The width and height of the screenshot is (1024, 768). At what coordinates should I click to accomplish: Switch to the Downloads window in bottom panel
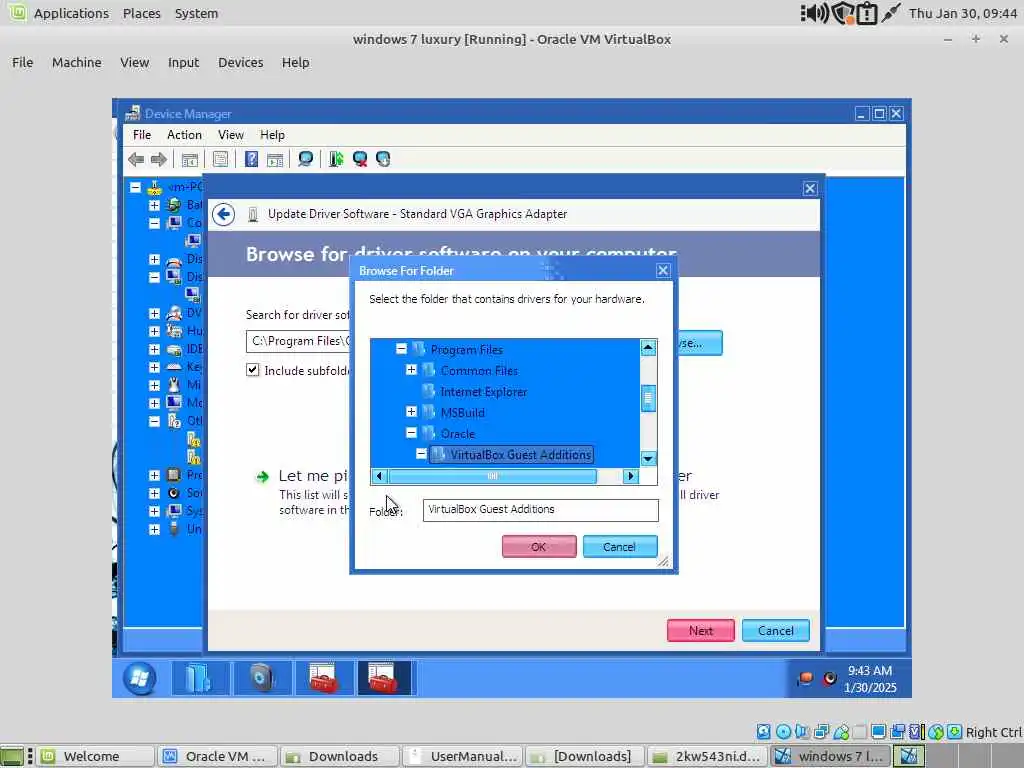pyautogui.click(x=340, y=756)
